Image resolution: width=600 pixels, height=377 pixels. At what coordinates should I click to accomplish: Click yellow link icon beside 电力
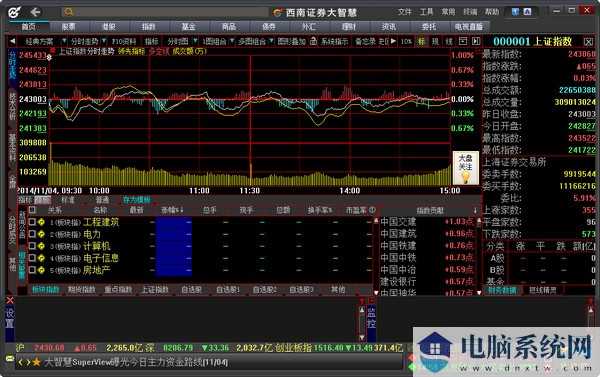[41, 234]
